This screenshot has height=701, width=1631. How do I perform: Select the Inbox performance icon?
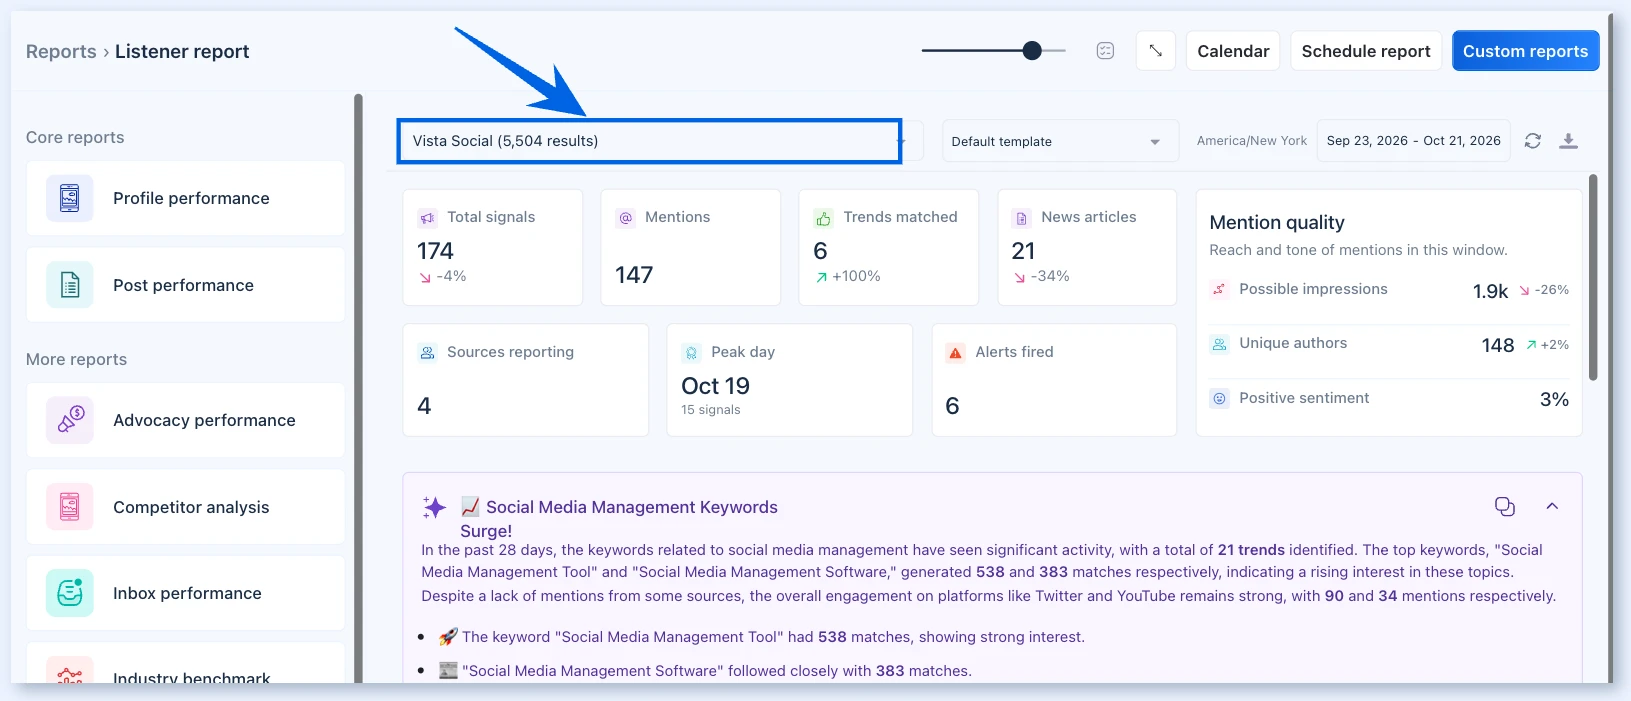point(70,593)
